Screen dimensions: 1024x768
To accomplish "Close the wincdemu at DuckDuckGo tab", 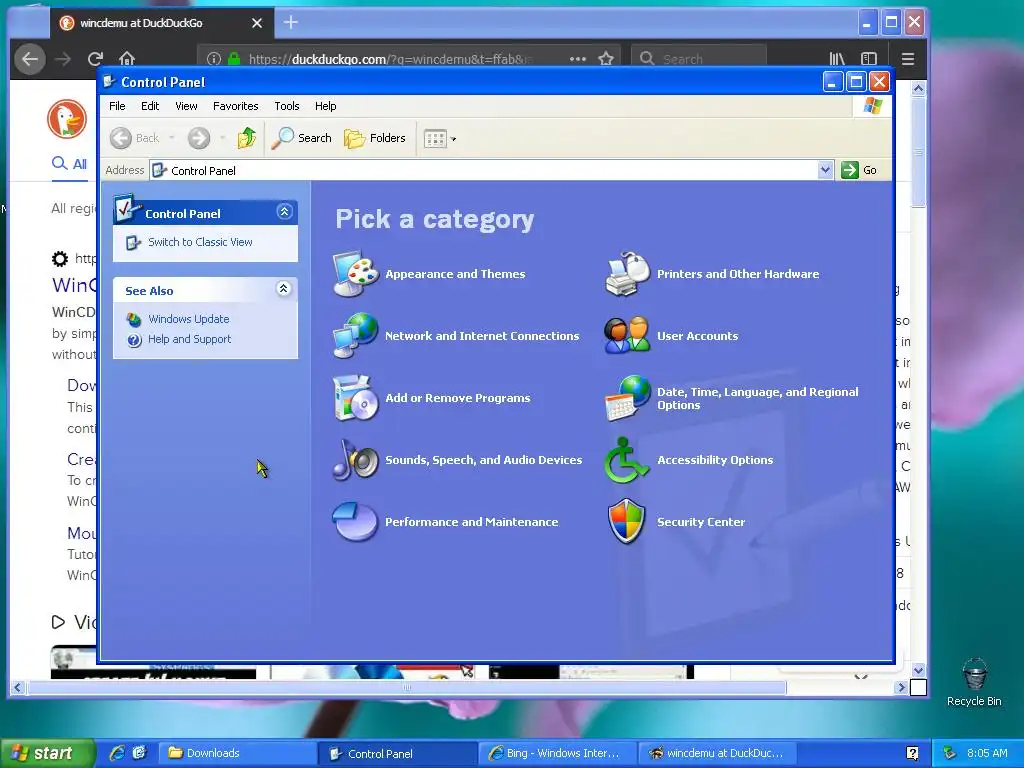I will pyautogui.click(x=257, y=23).
